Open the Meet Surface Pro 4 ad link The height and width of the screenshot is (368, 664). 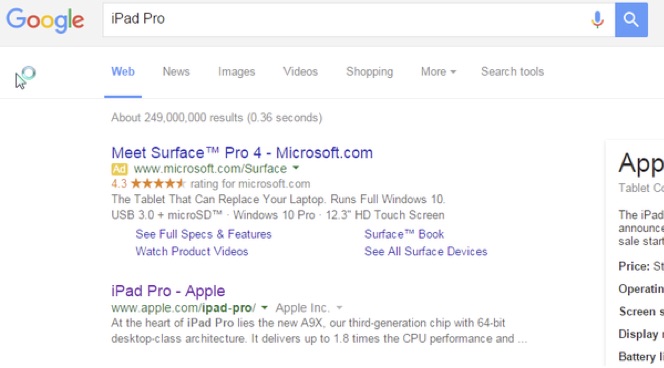tap(242, 153)
